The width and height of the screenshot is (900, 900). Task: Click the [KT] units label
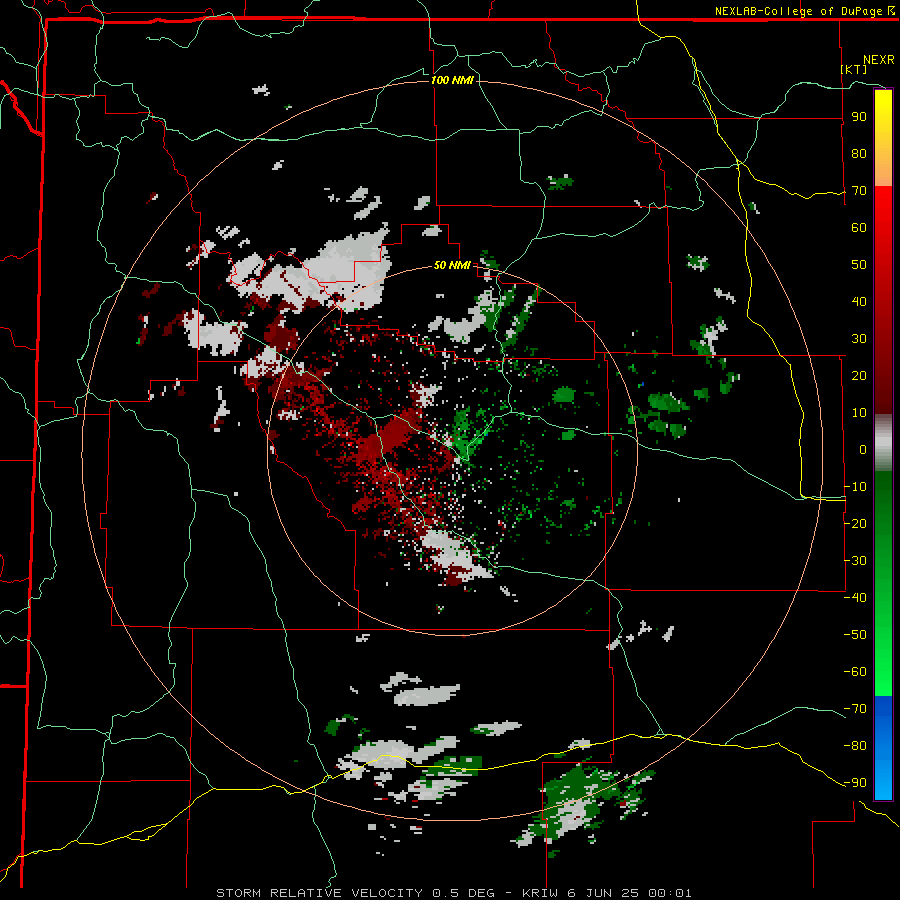click(x=854, y=69)
